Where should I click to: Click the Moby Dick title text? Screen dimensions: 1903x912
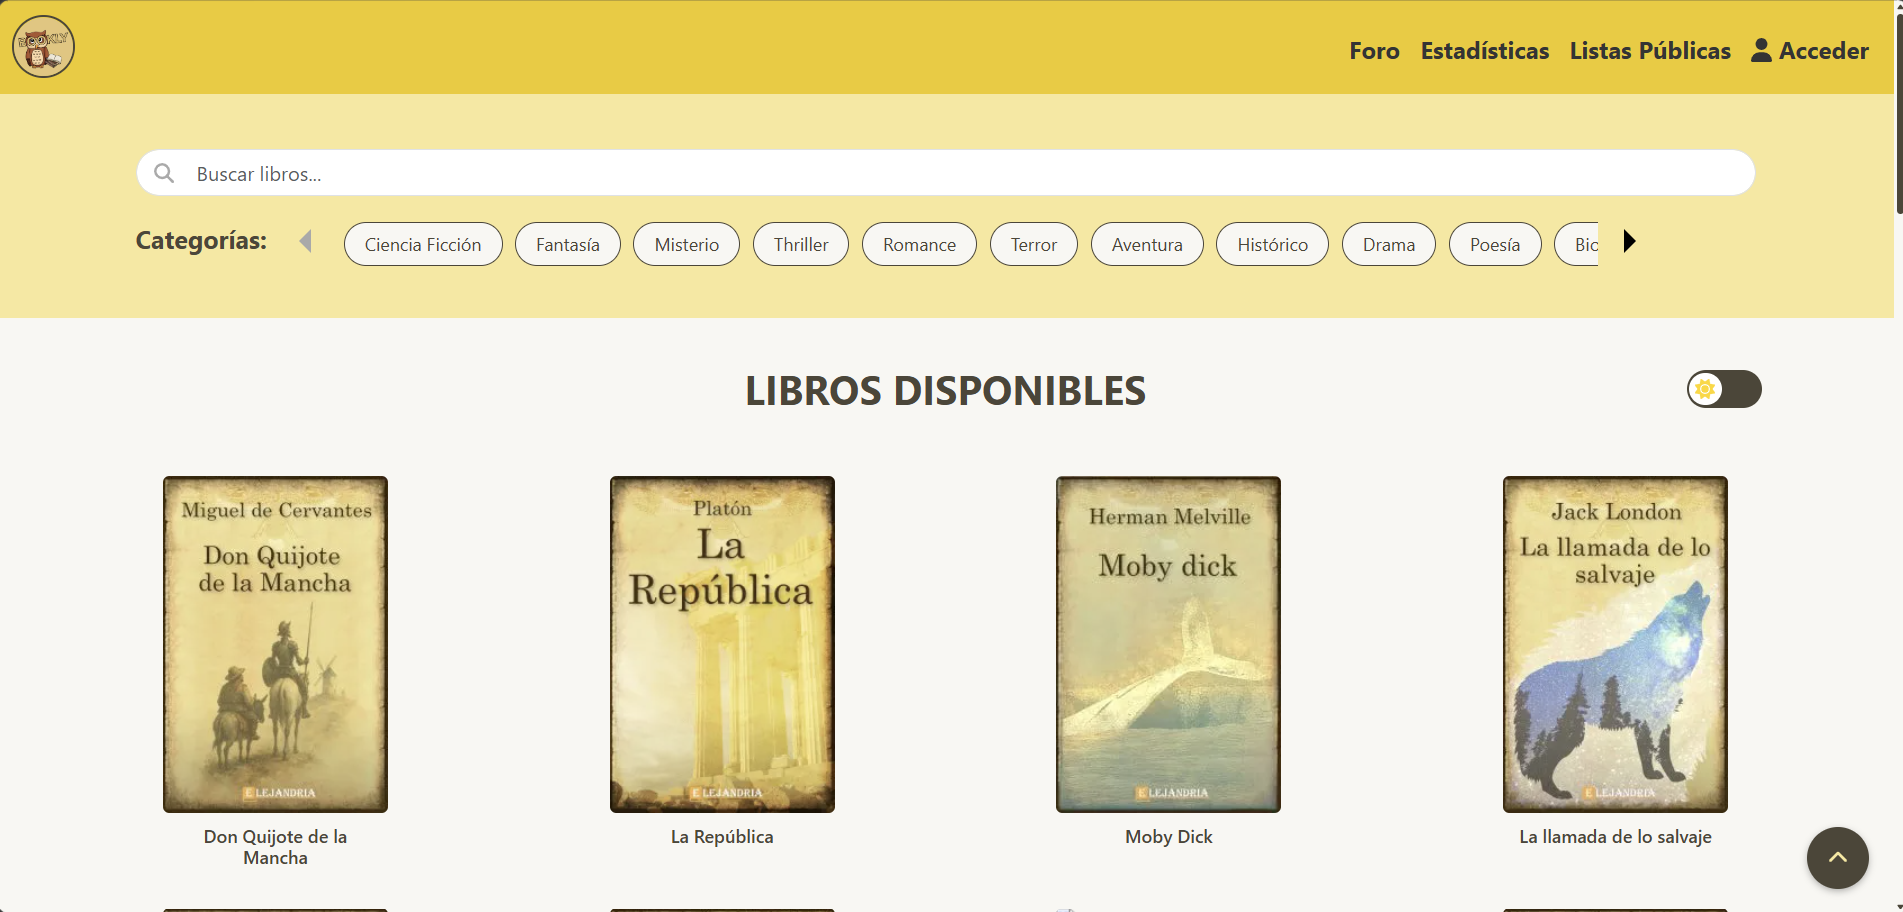click(1168, 837)
